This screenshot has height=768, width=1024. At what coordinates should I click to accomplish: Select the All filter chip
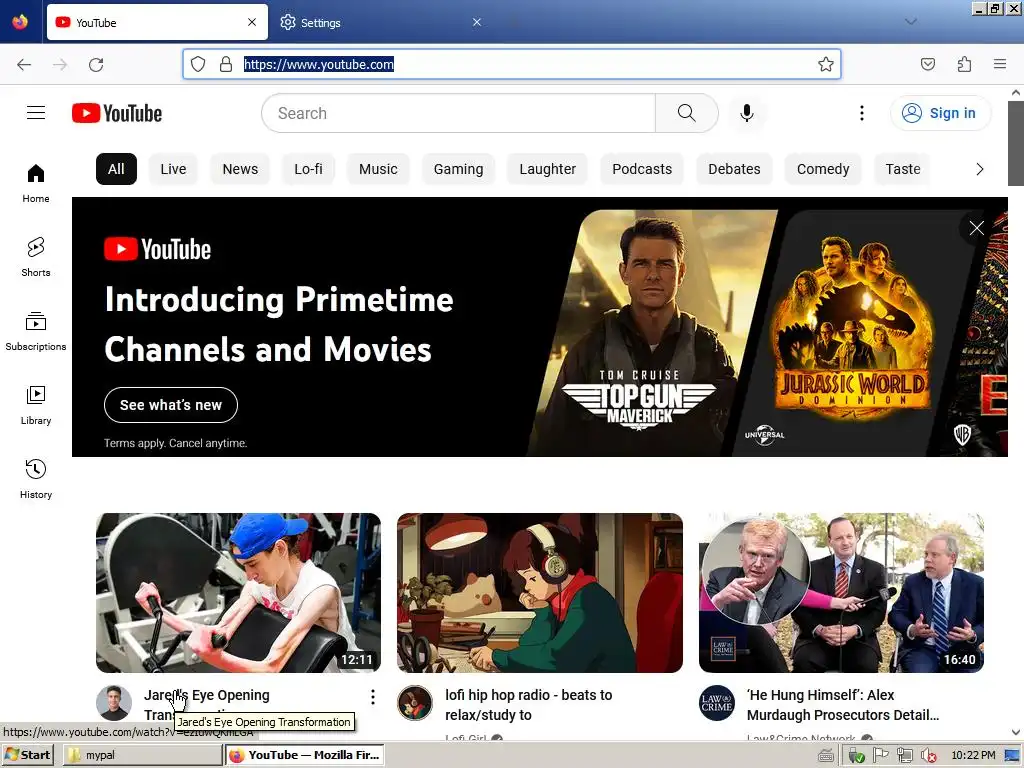coord(116,169)
